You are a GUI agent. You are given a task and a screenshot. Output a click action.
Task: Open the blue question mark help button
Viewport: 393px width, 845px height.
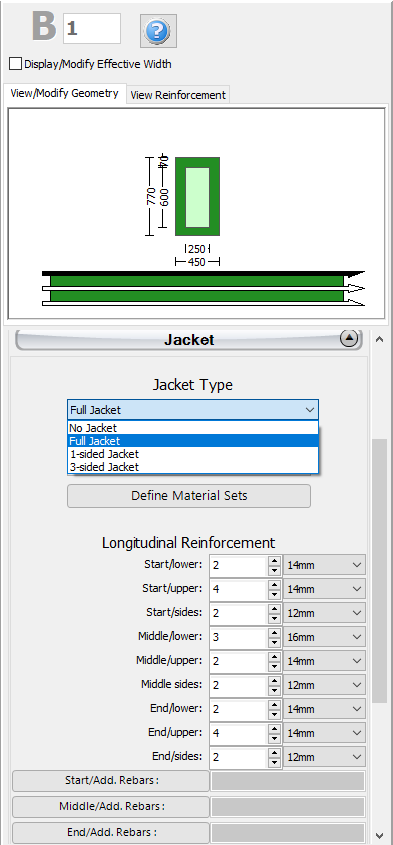(158, 31)
